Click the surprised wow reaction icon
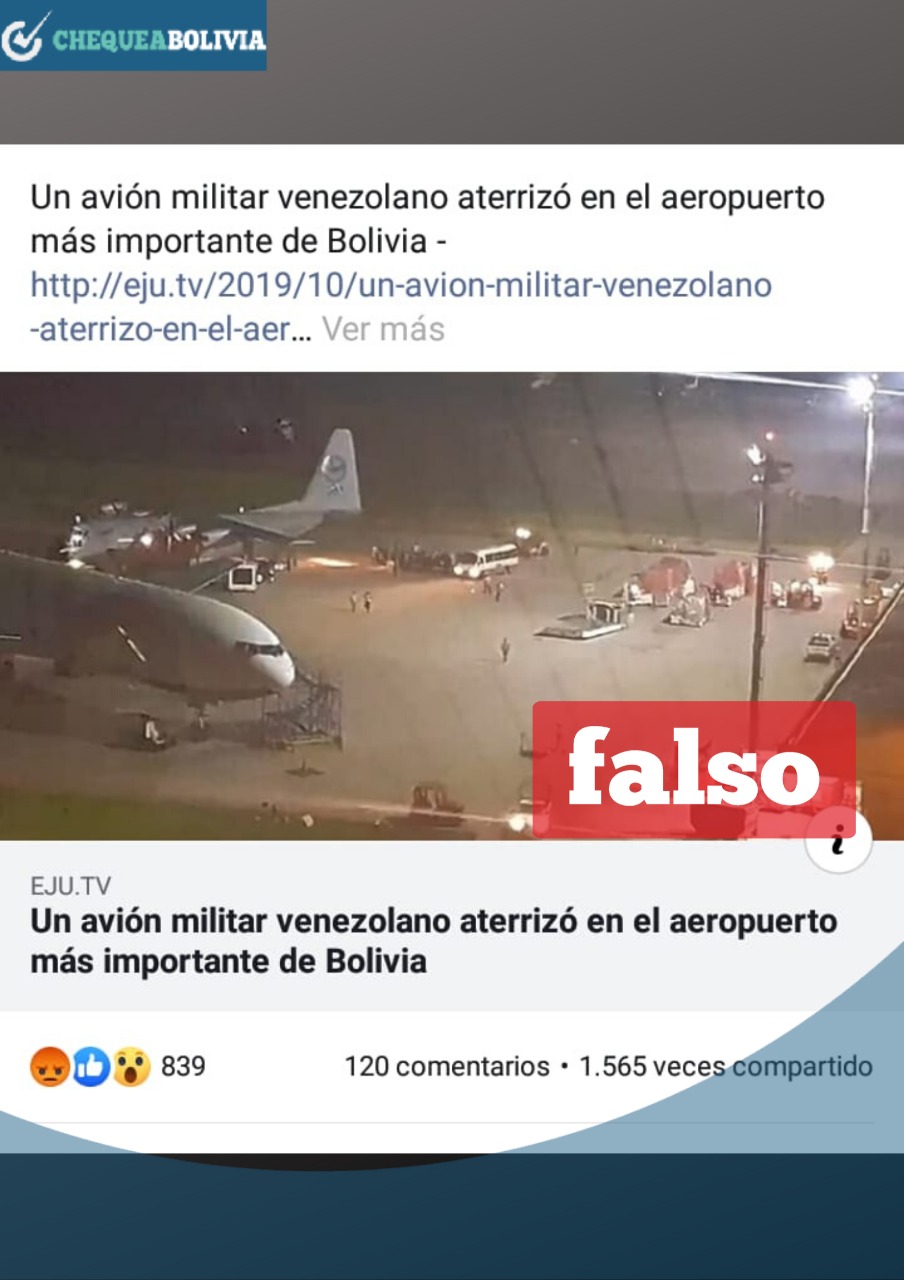The height and width of the screenshot is (1280, 904). 131,1067
